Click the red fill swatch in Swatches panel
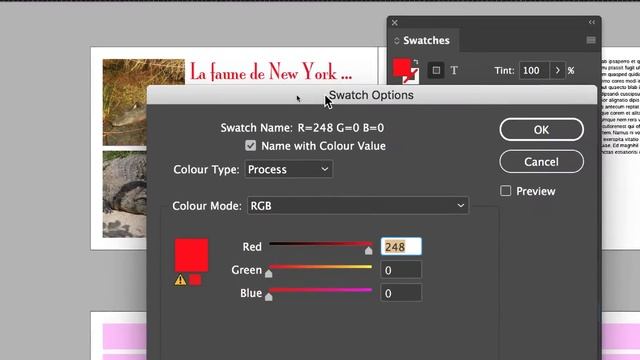The height and width of the screenshot is (360, 640). click(402, 67)
